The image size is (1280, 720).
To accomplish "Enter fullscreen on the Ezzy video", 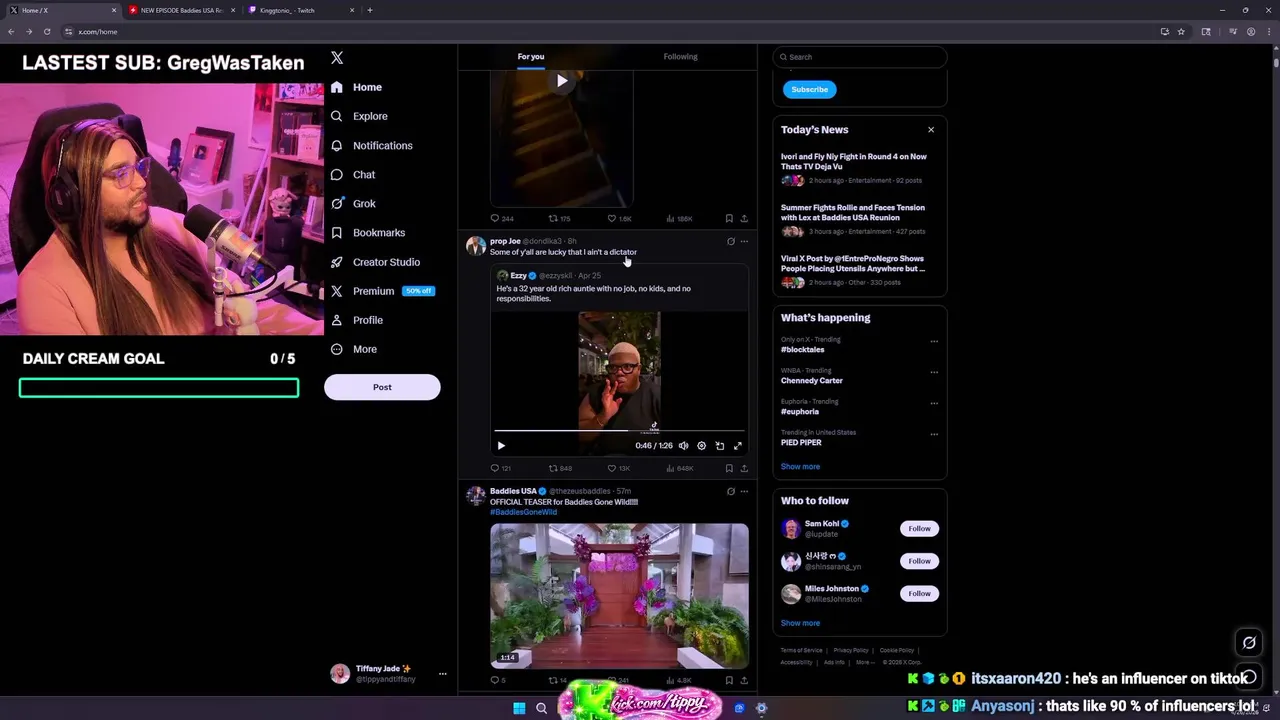I will point(738,446).
